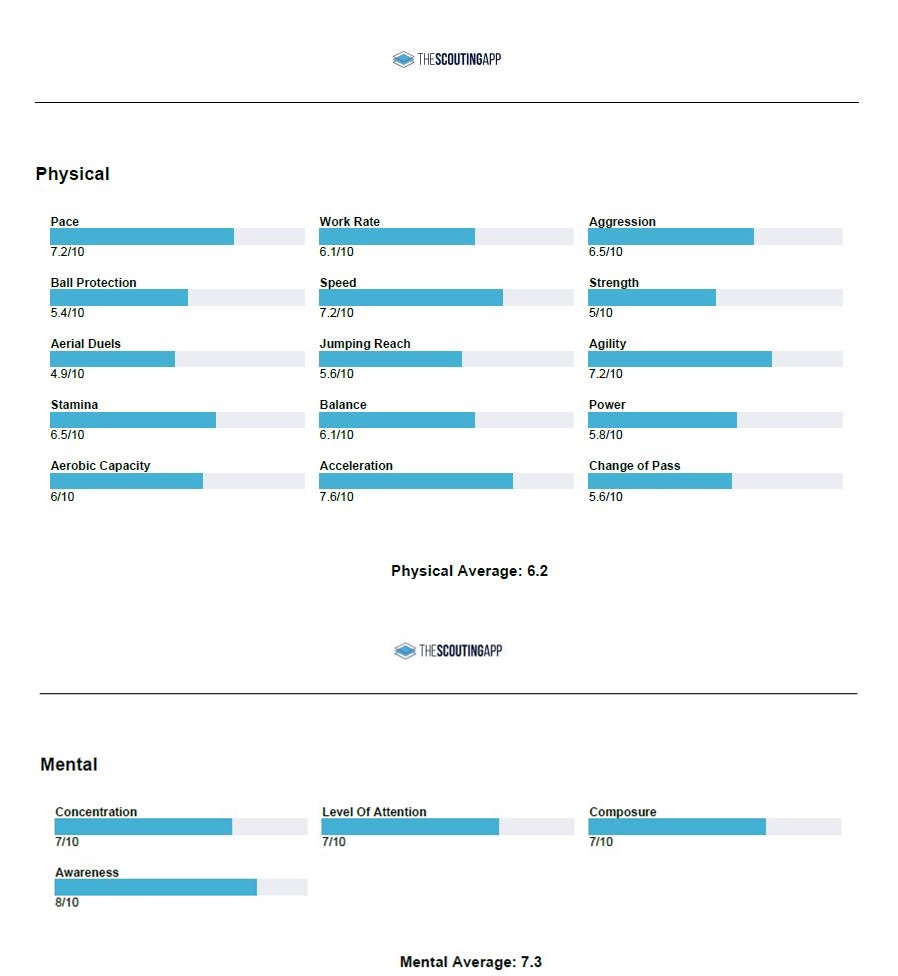Select the Concentration progress bar

[181, 827]
